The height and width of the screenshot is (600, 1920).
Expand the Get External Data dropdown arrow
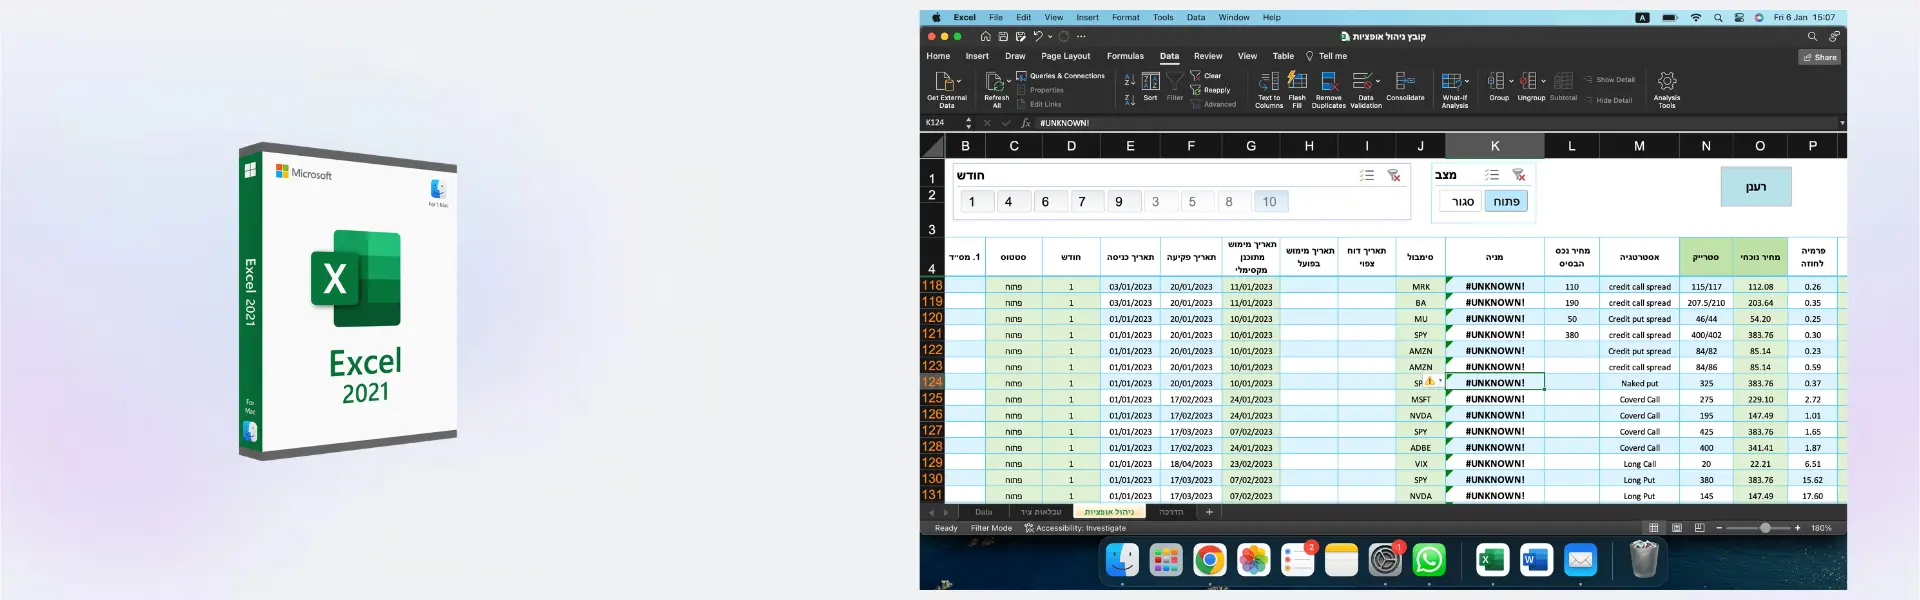(959, 82)
